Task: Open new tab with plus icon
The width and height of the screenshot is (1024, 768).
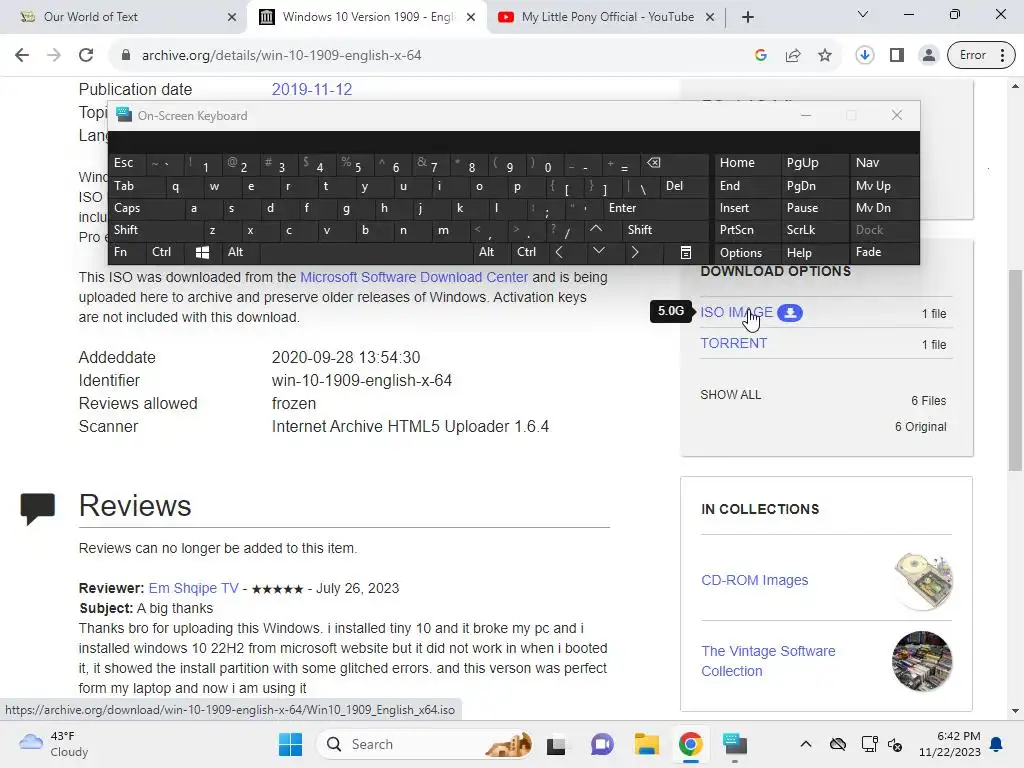Action: (x=748, y=17)
